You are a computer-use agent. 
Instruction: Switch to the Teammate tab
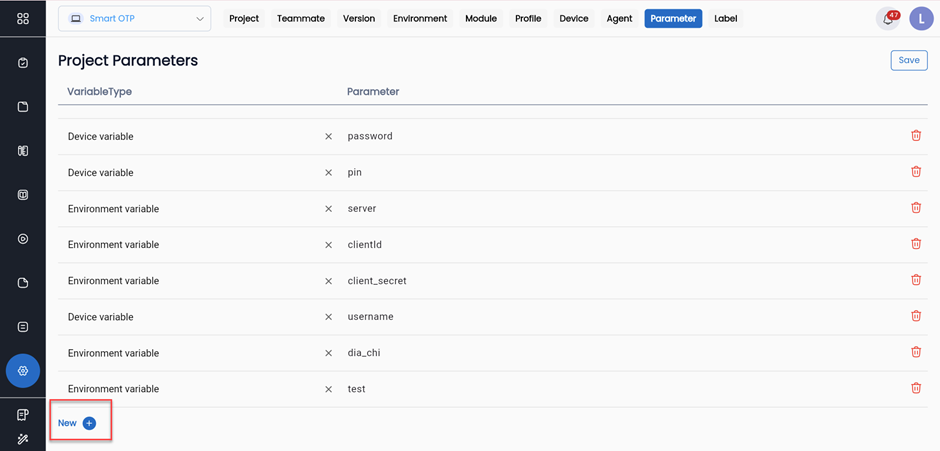[300, 19]
